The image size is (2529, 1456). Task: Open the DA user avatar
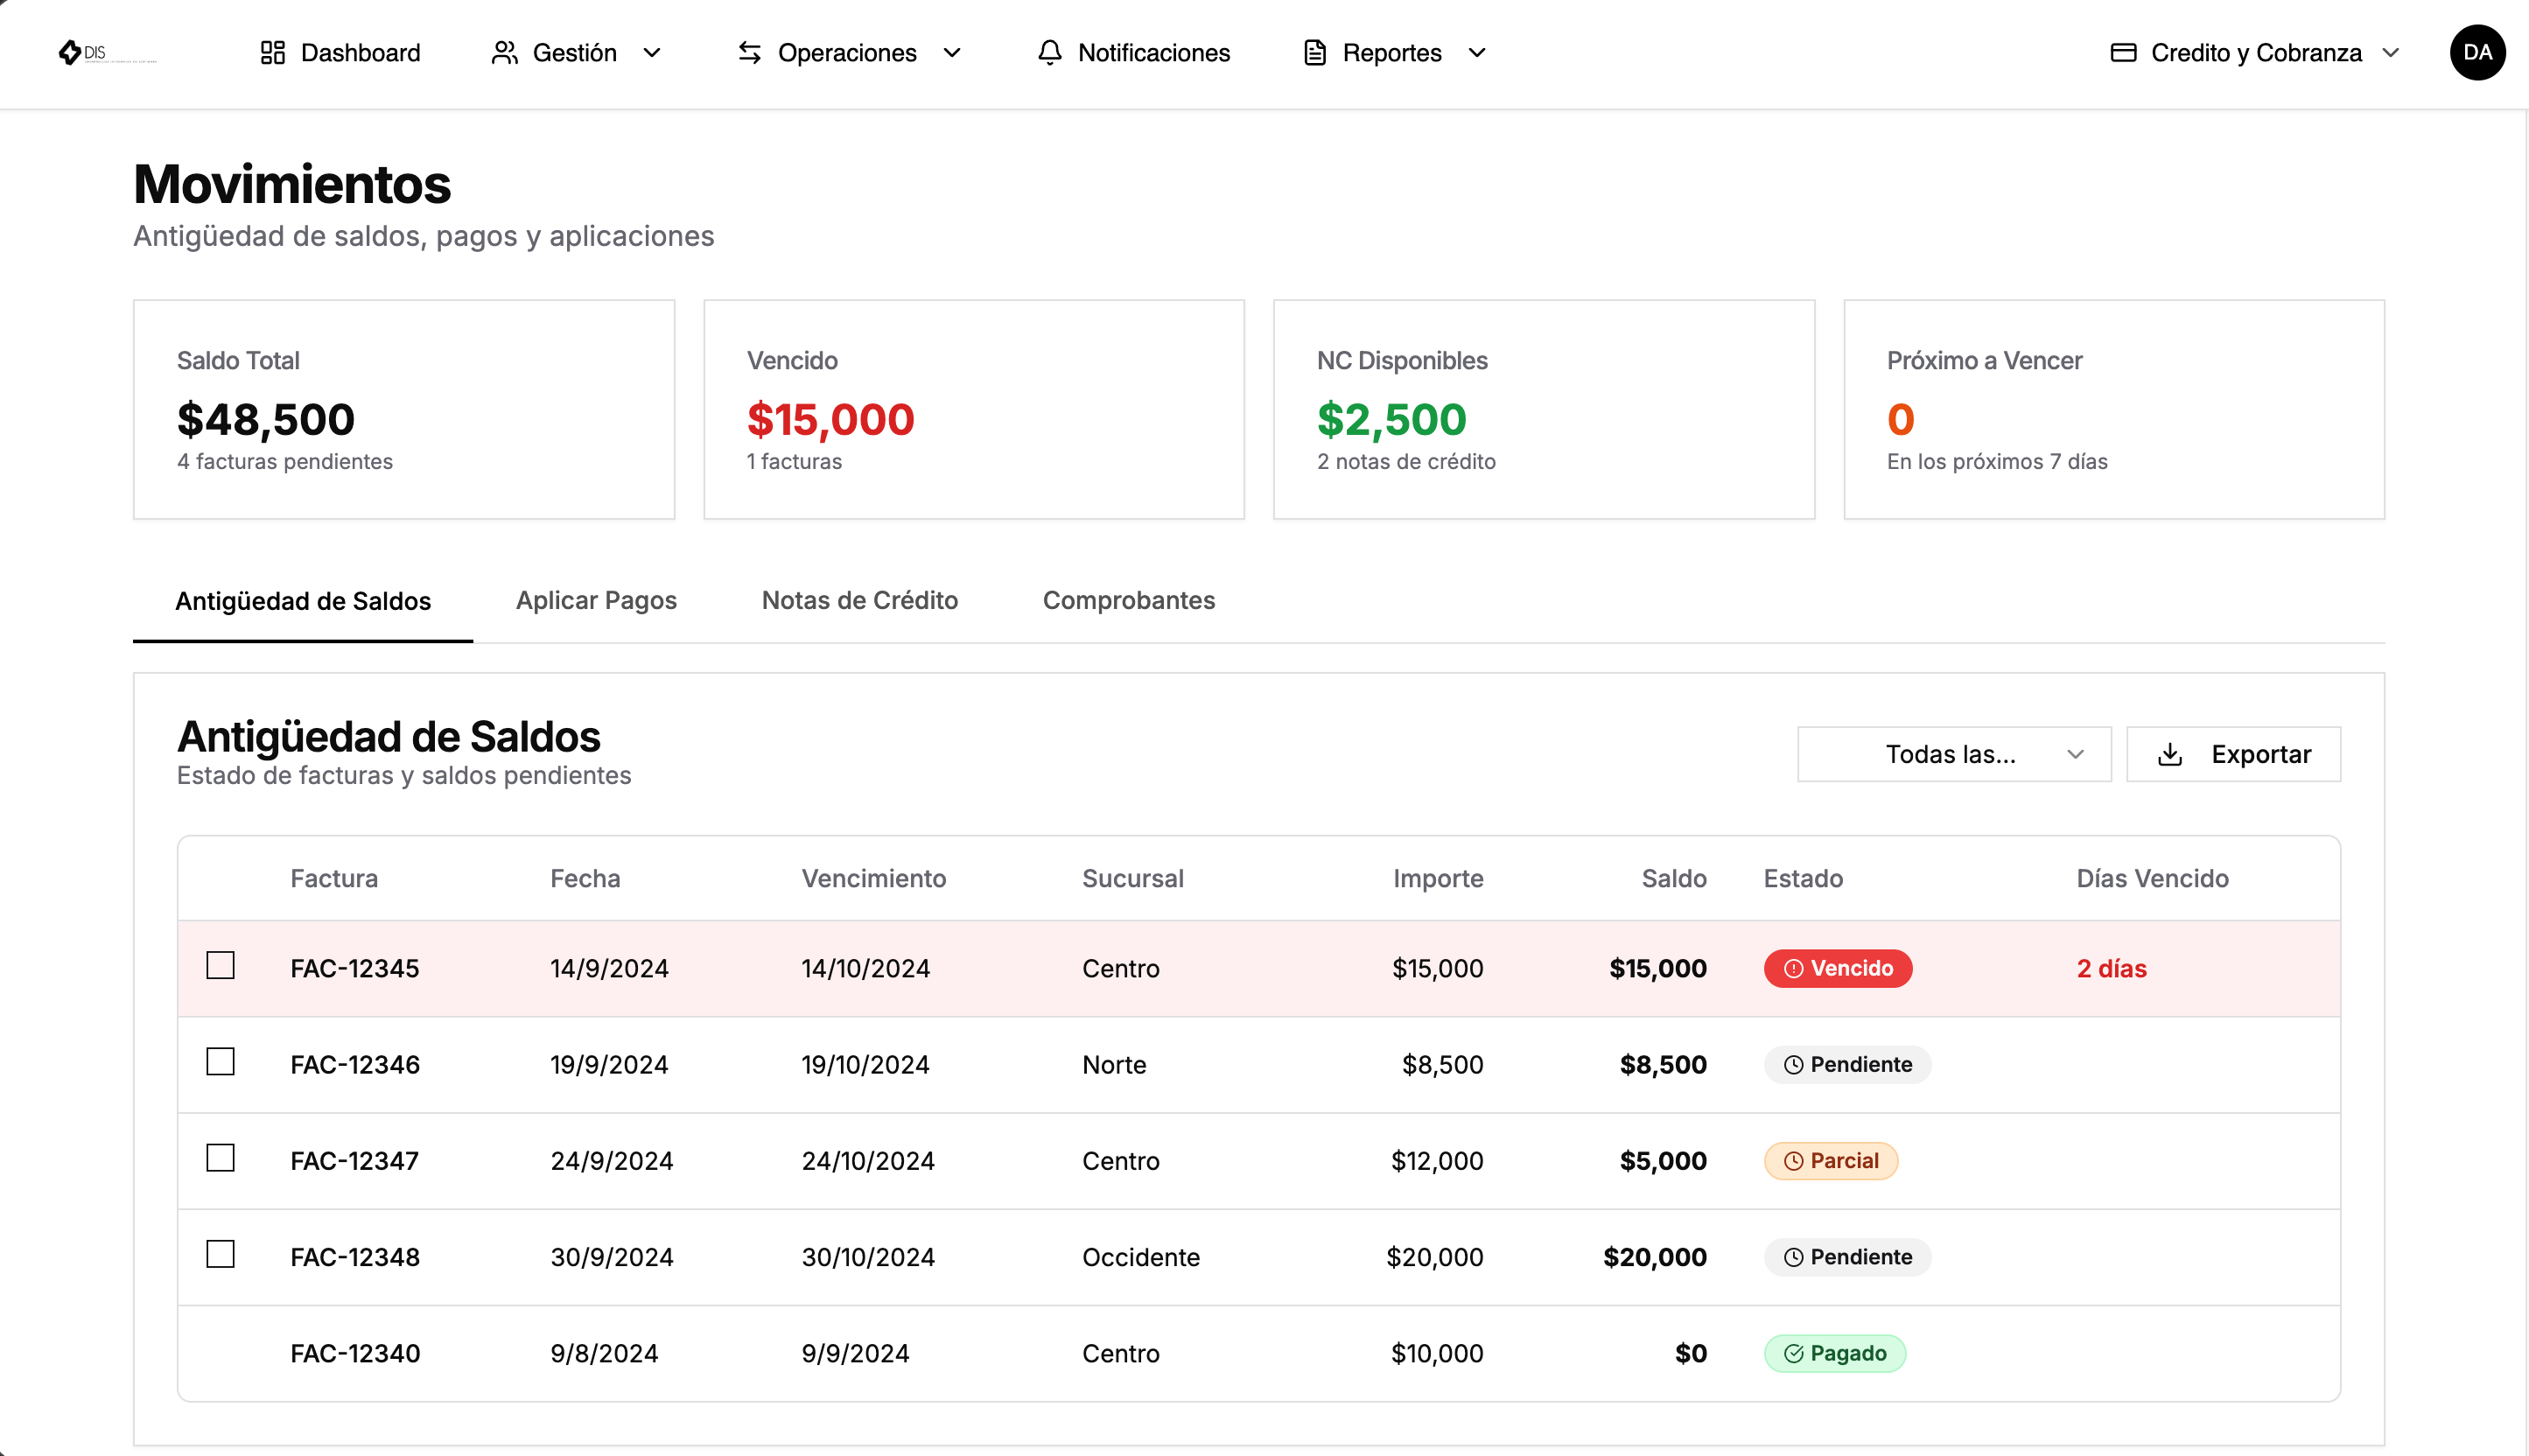2477,52
